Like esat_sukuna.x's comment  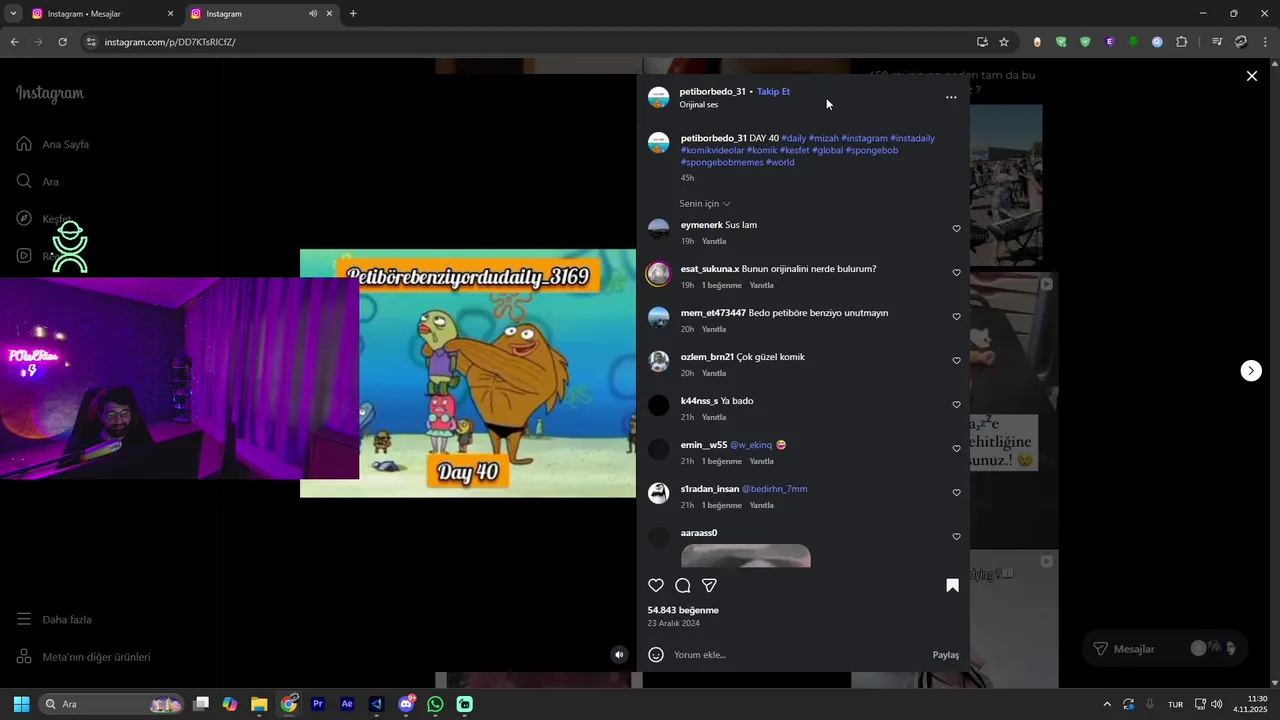[956, 273]
